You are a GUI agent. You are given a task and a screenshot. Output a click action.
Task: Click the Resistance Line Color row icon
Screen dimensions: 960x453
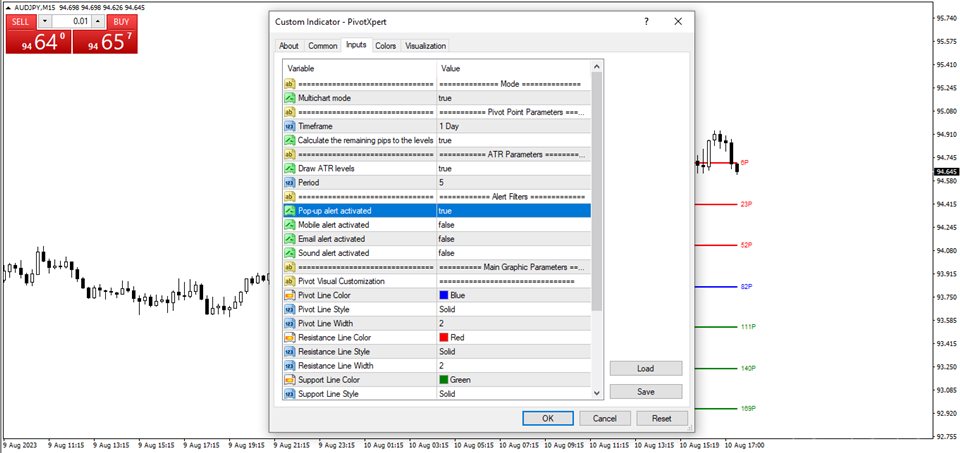tap(290, 337)
